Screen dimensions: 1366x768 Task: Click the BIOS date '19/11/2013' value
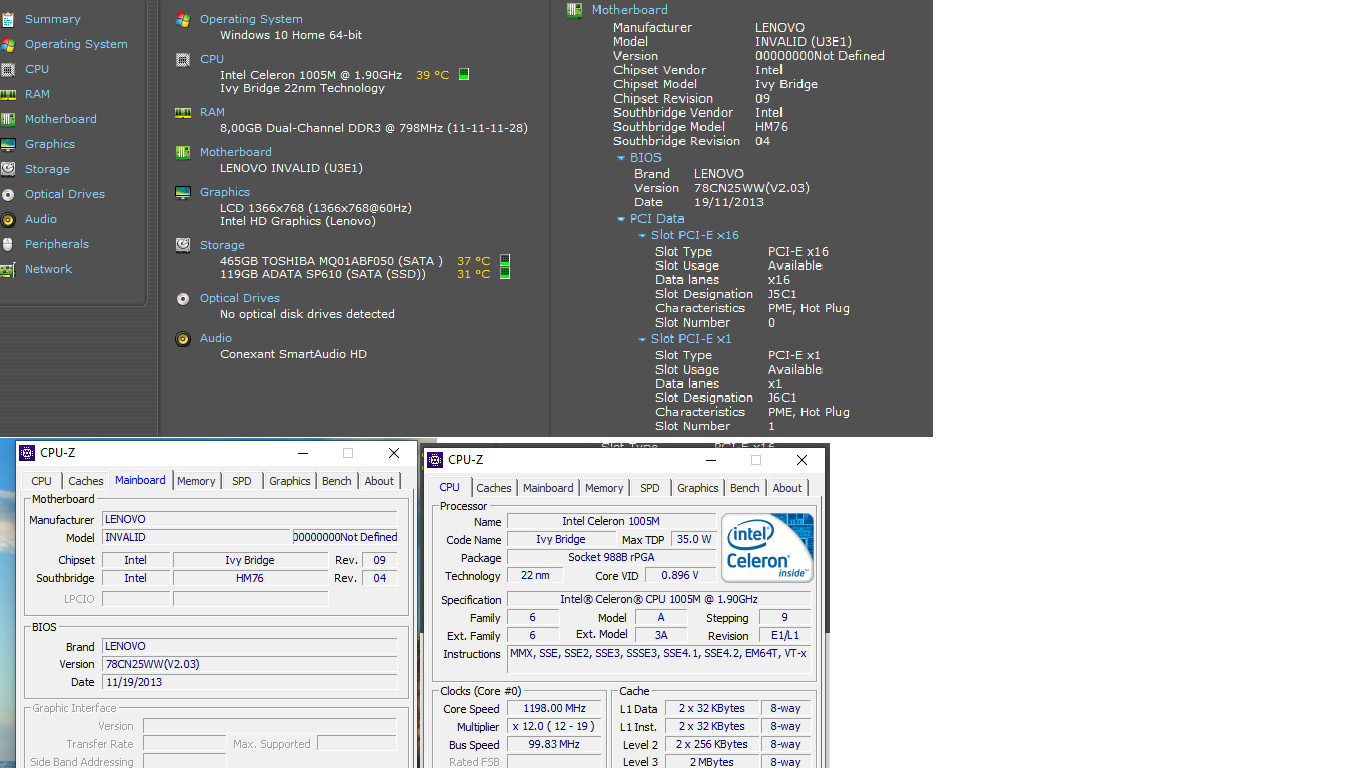tap(728, 202)
